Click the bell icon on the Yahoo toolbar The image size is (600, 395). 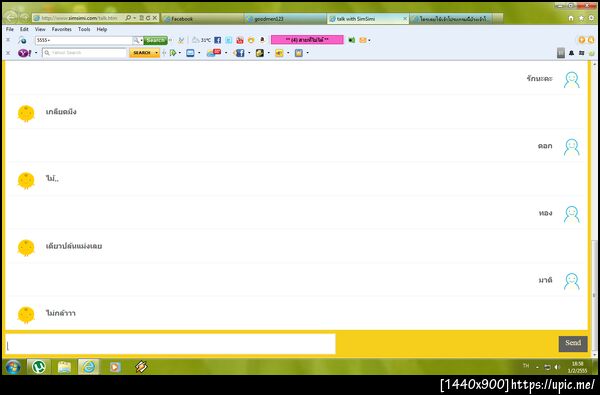point(571,53)
